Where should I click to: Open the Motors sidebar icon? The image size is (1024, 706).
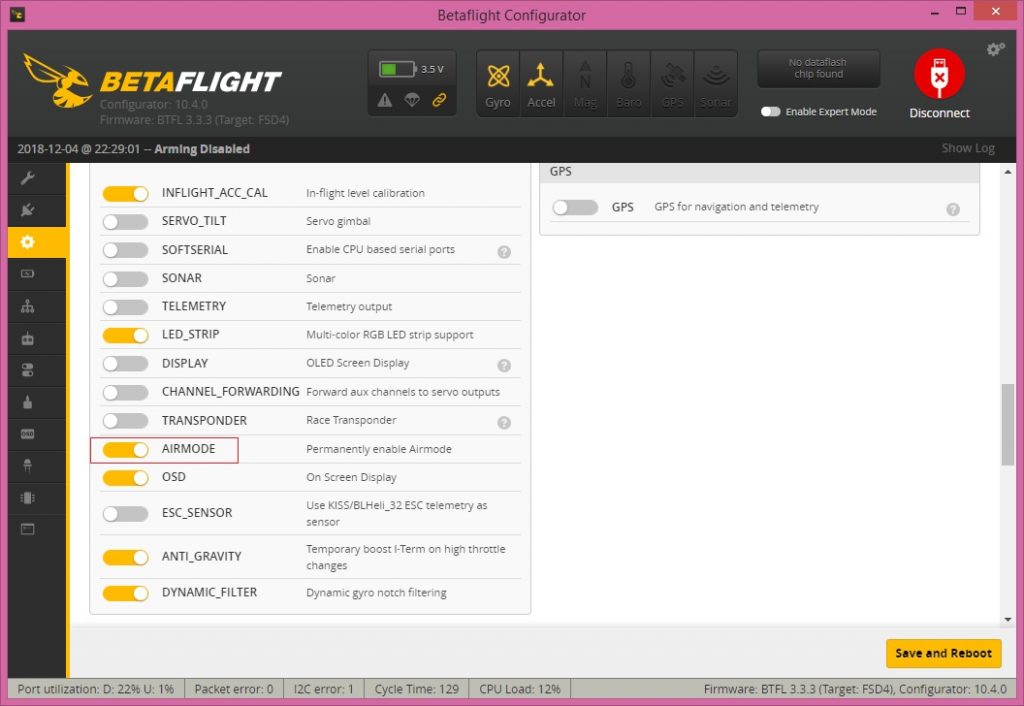pos(27,402)
